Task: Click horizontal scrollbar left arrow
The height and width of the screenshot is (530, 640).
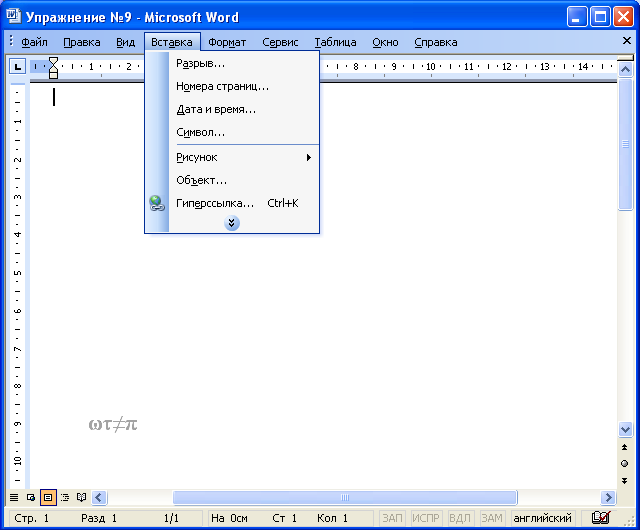Action: (99, 497)
